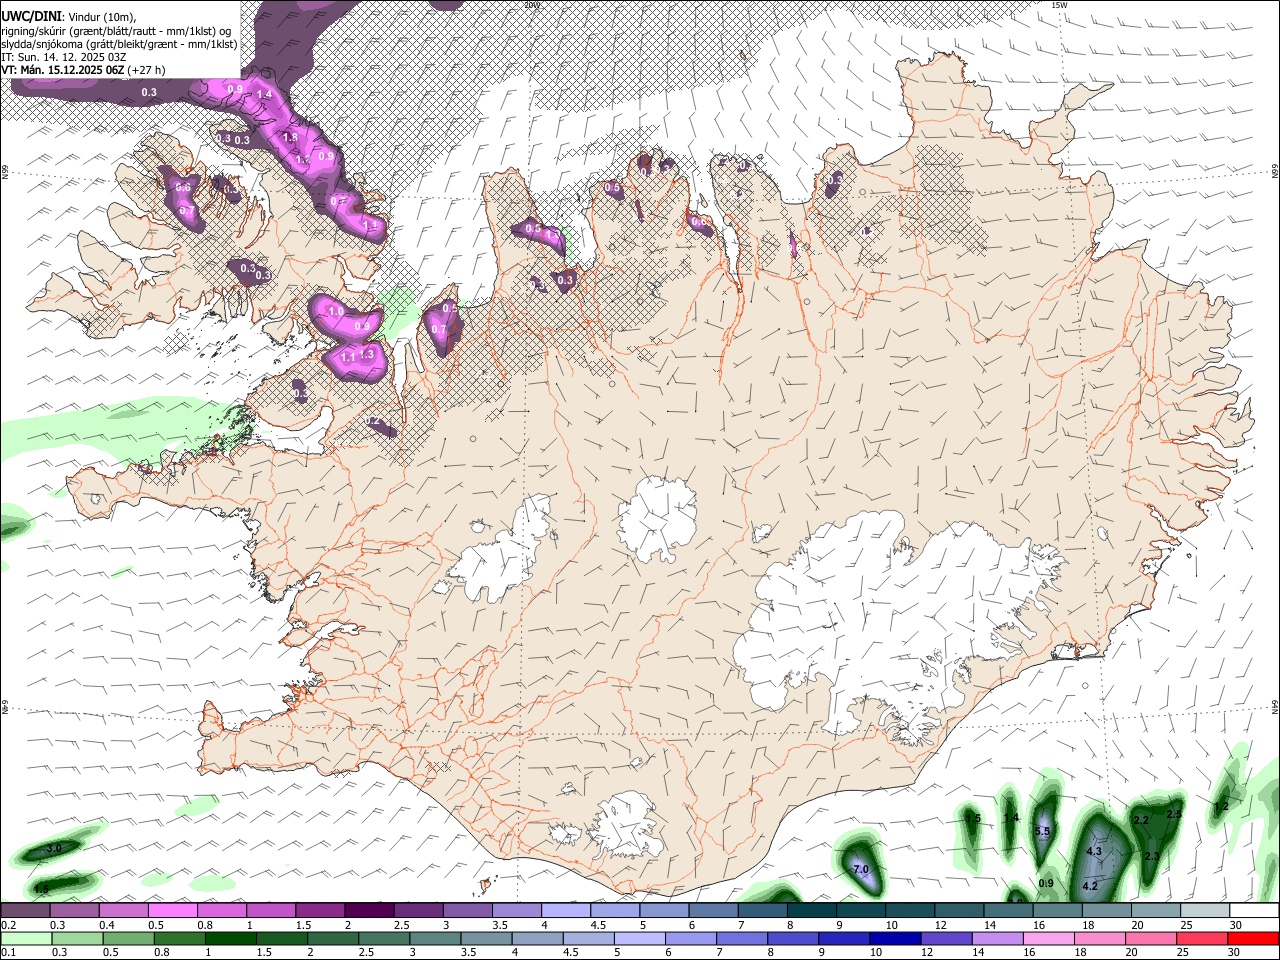
Task: Click the 5.5 precipitation value in the southeast
Action: 1042,831
